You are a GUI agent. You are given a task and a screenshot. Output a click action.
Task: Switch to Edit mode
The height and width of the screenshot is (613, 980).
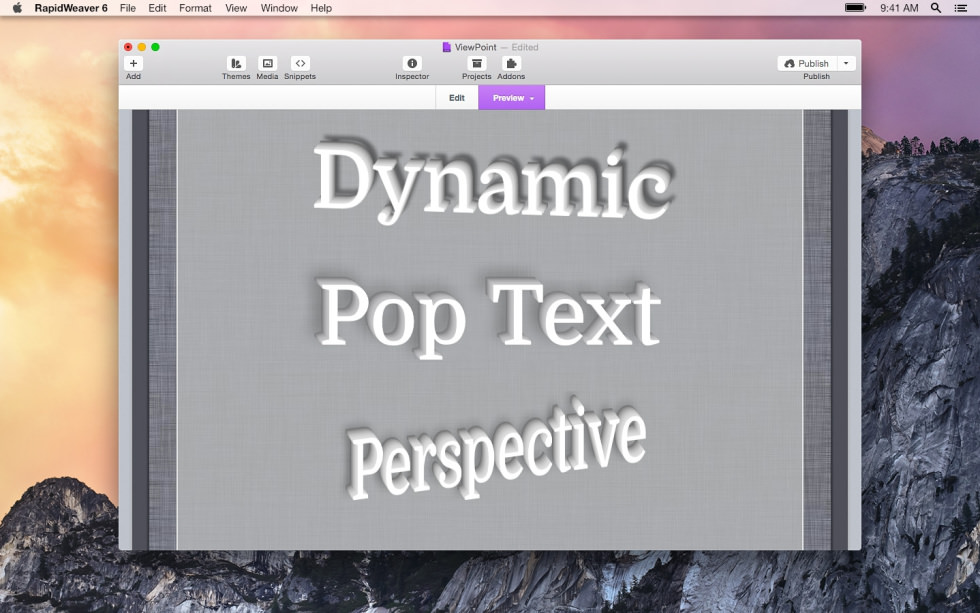click(x=457, y=97)
